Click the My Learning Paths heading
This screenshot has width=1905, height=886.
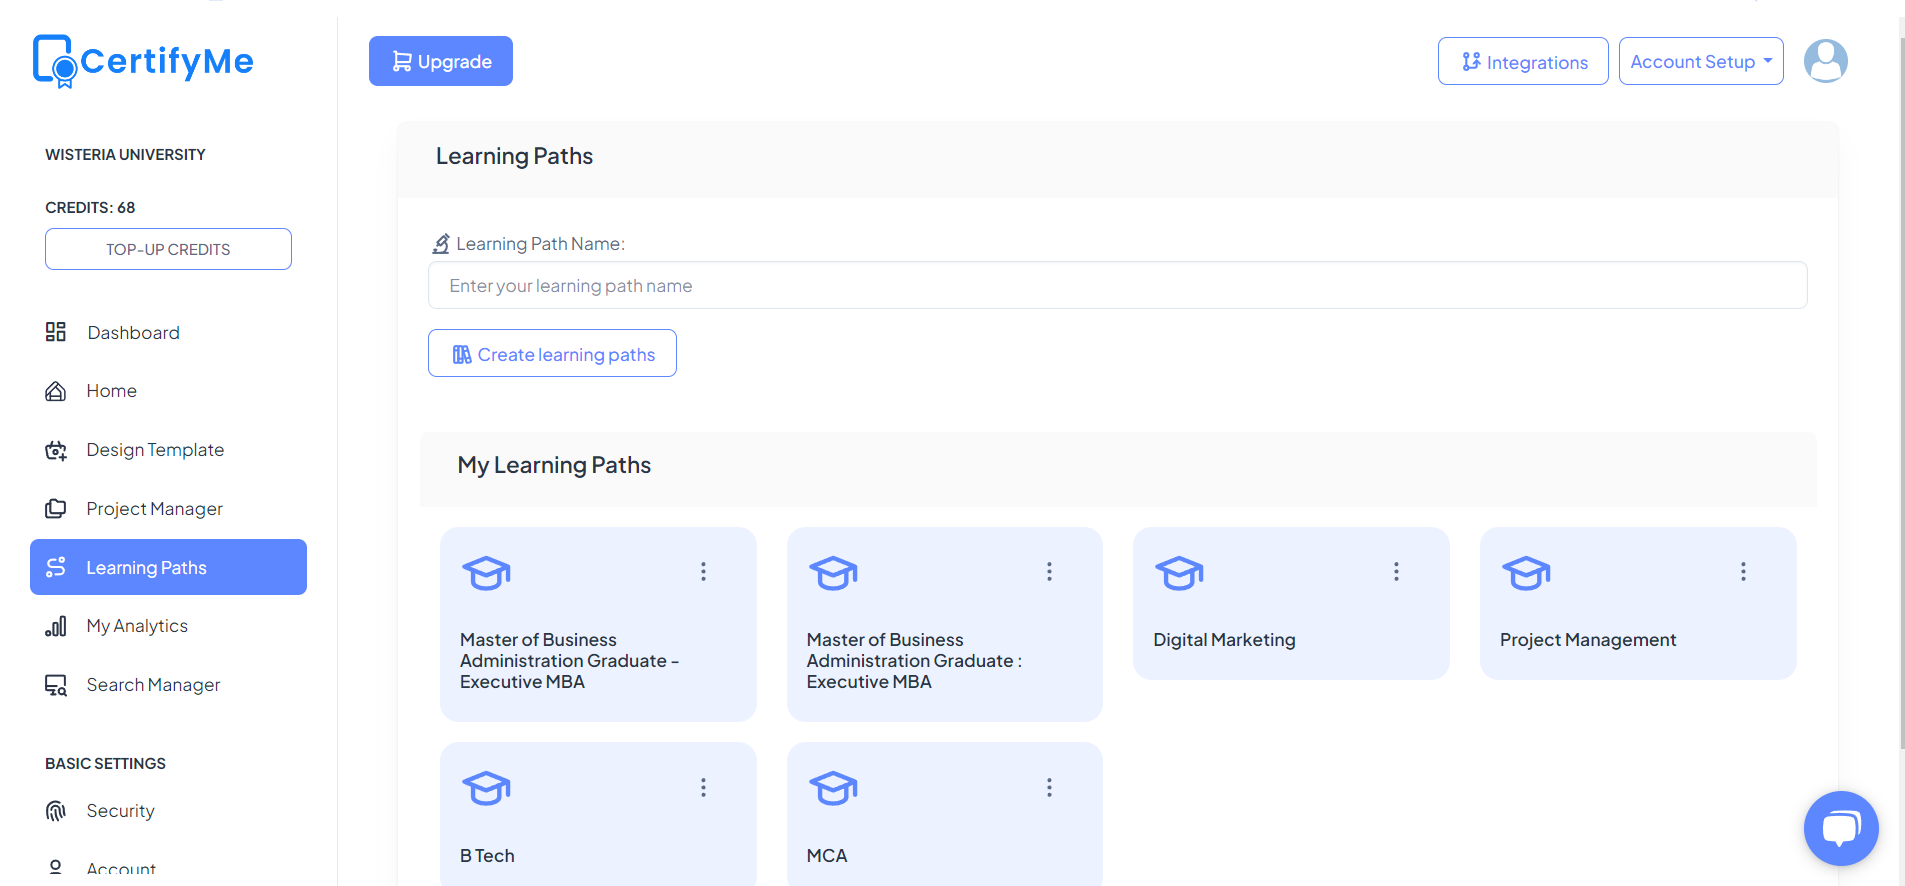pos(554,465)
